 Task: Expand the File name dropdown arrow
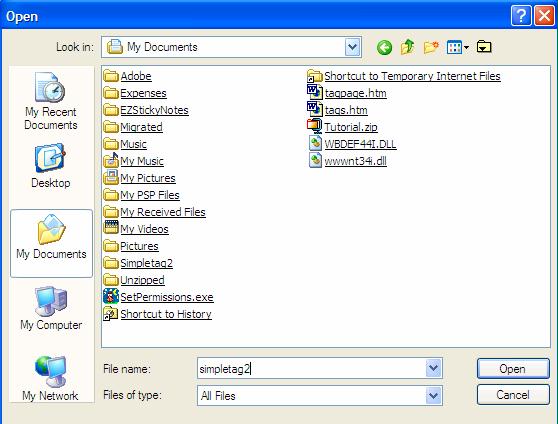click(433, 368)
